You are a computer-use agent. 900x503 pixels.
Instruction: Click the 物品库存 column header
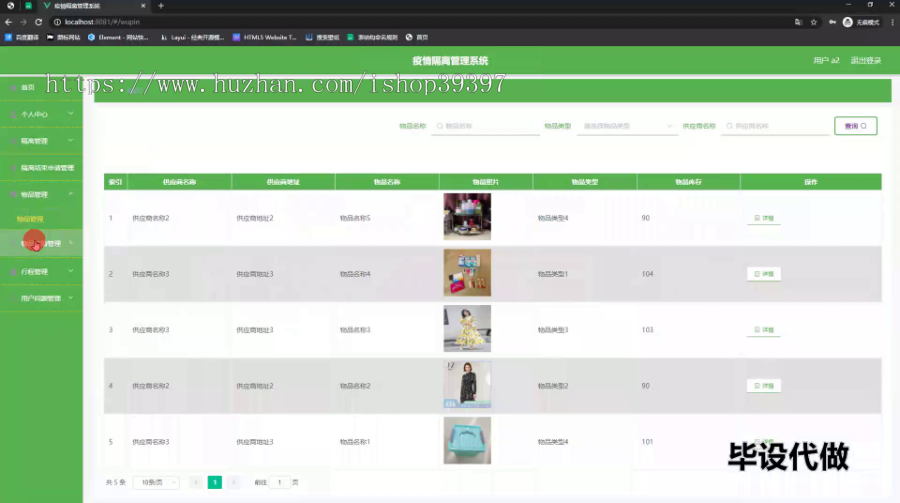688,182
